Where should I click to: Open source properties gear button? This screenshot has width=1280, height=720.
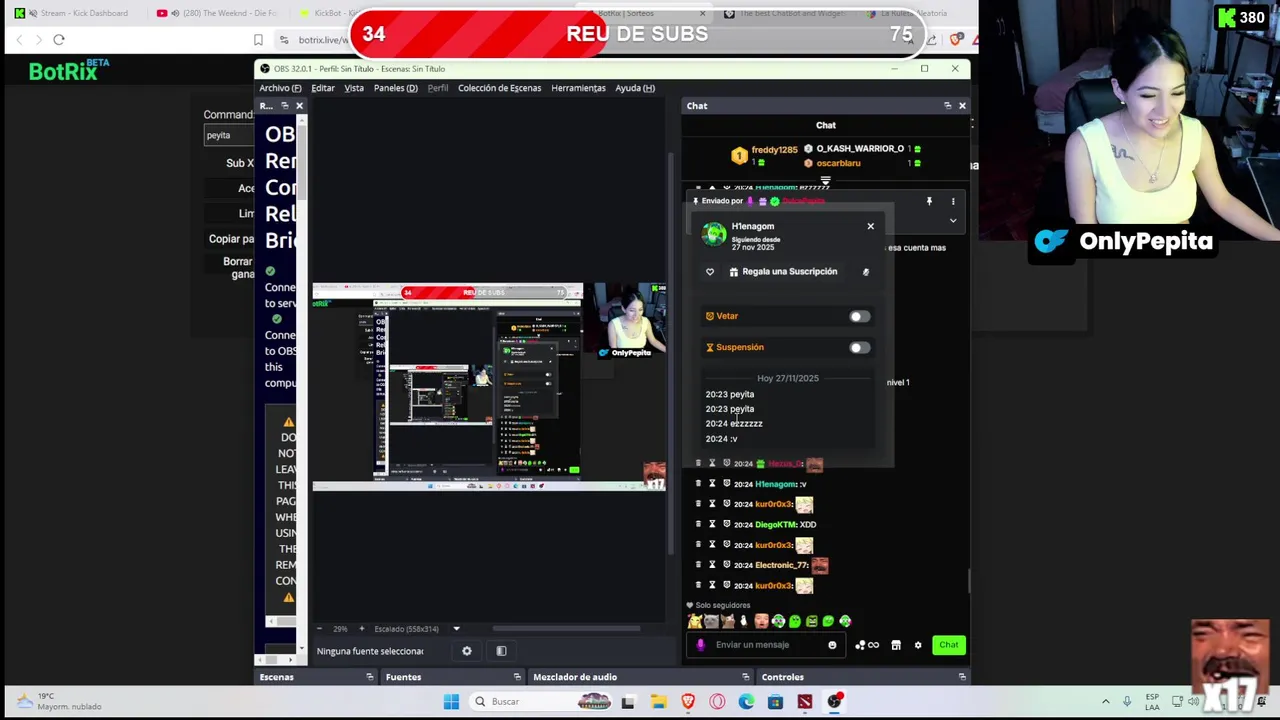tap(467, 651)
